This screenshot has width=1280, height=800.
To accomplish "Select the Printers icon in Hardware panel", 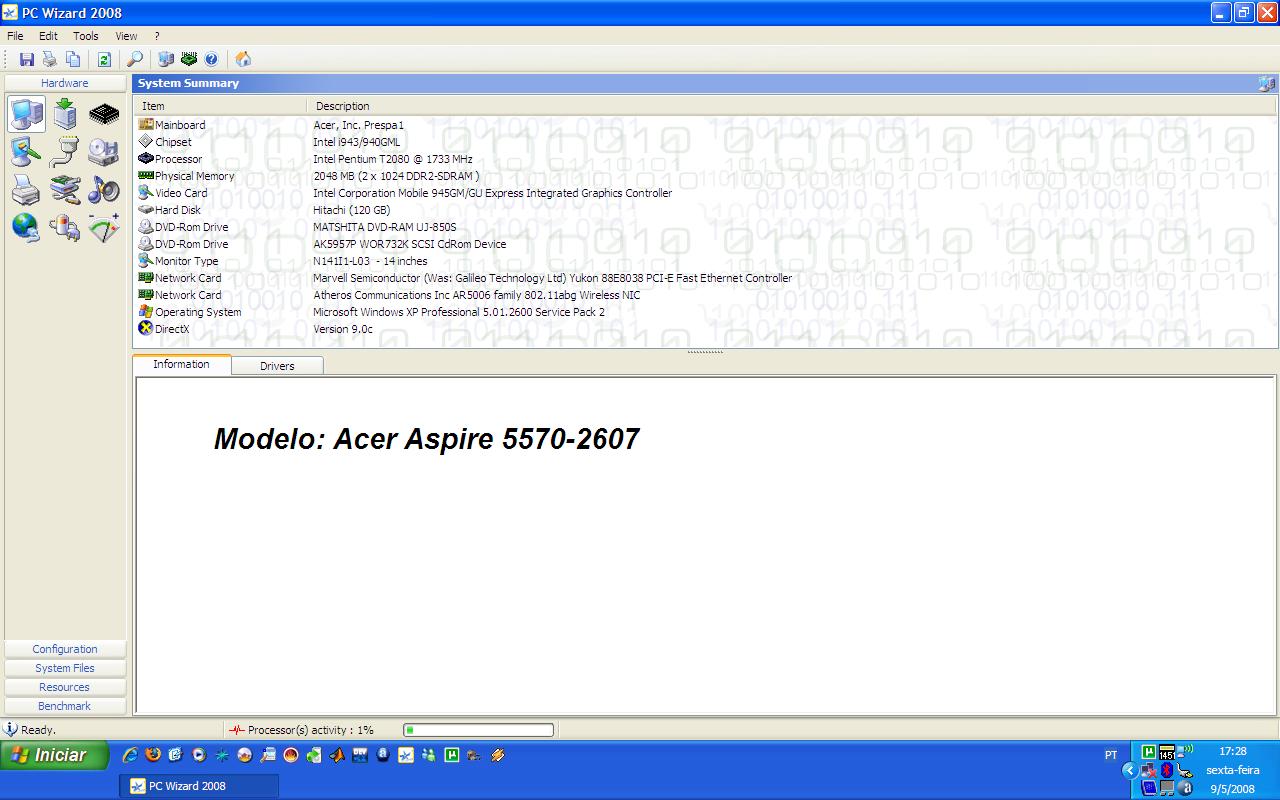I will pos(27,190).
